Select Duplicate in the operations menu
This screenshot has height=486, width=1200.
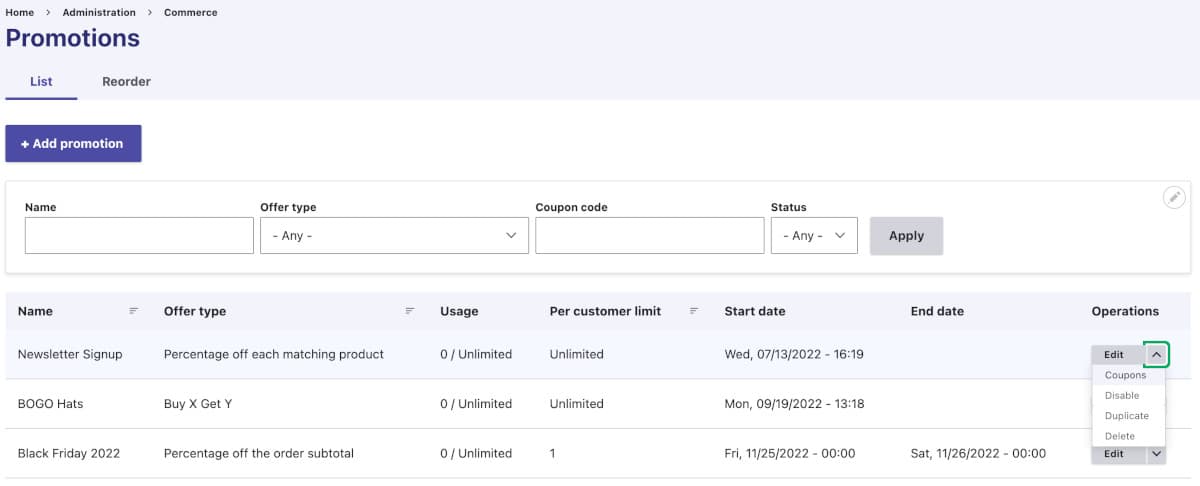point(1126,416)
